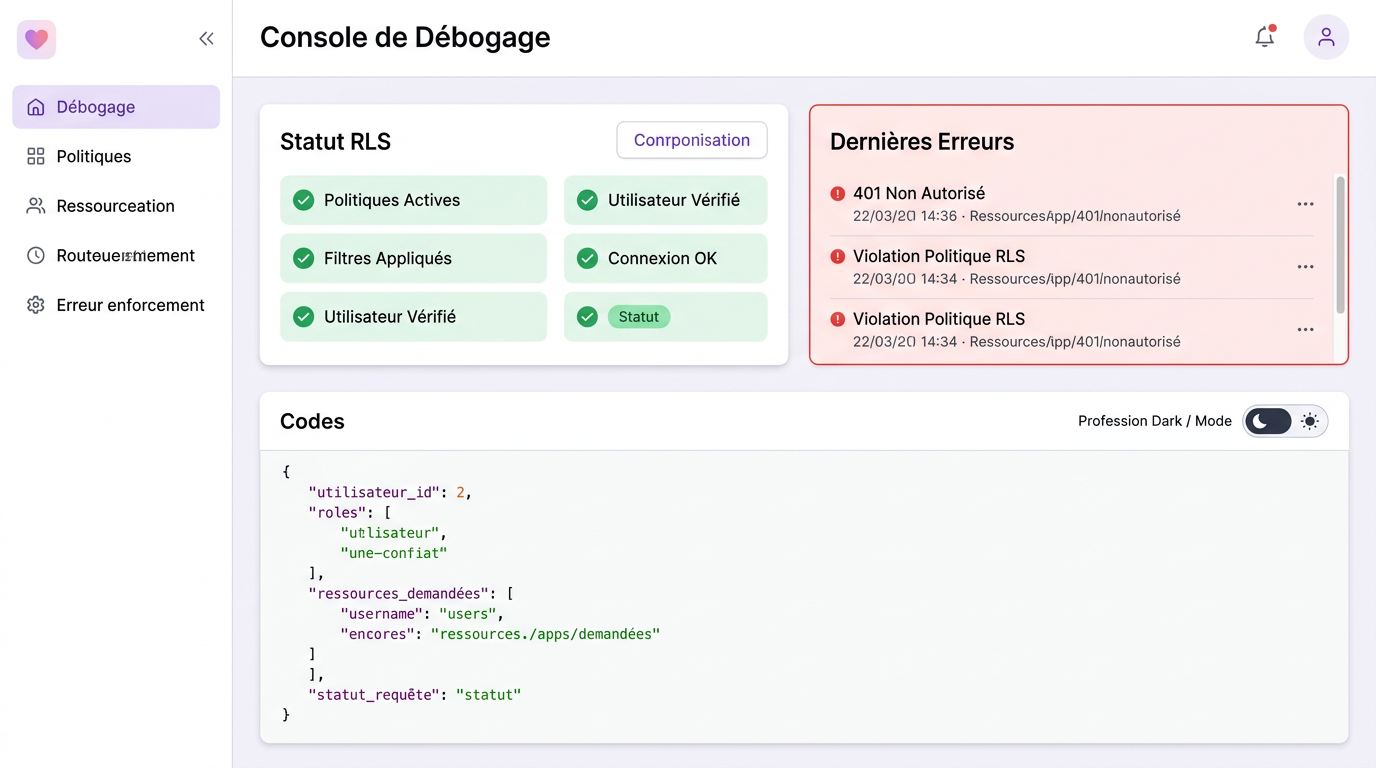This screenshot has width=1376, height=768.
Task: Click the Conrponisation button
Action: [692, 140]
